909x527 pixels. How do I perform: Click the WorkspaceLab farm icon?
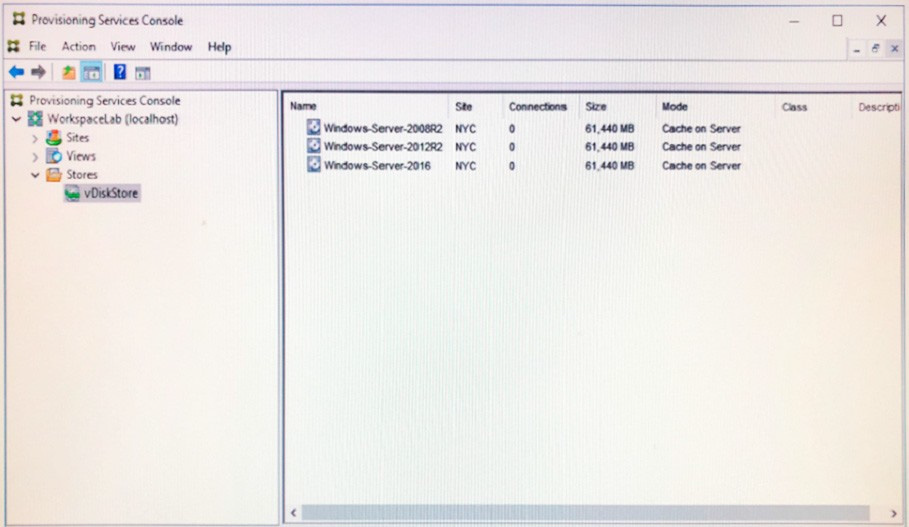pos(35,119)
